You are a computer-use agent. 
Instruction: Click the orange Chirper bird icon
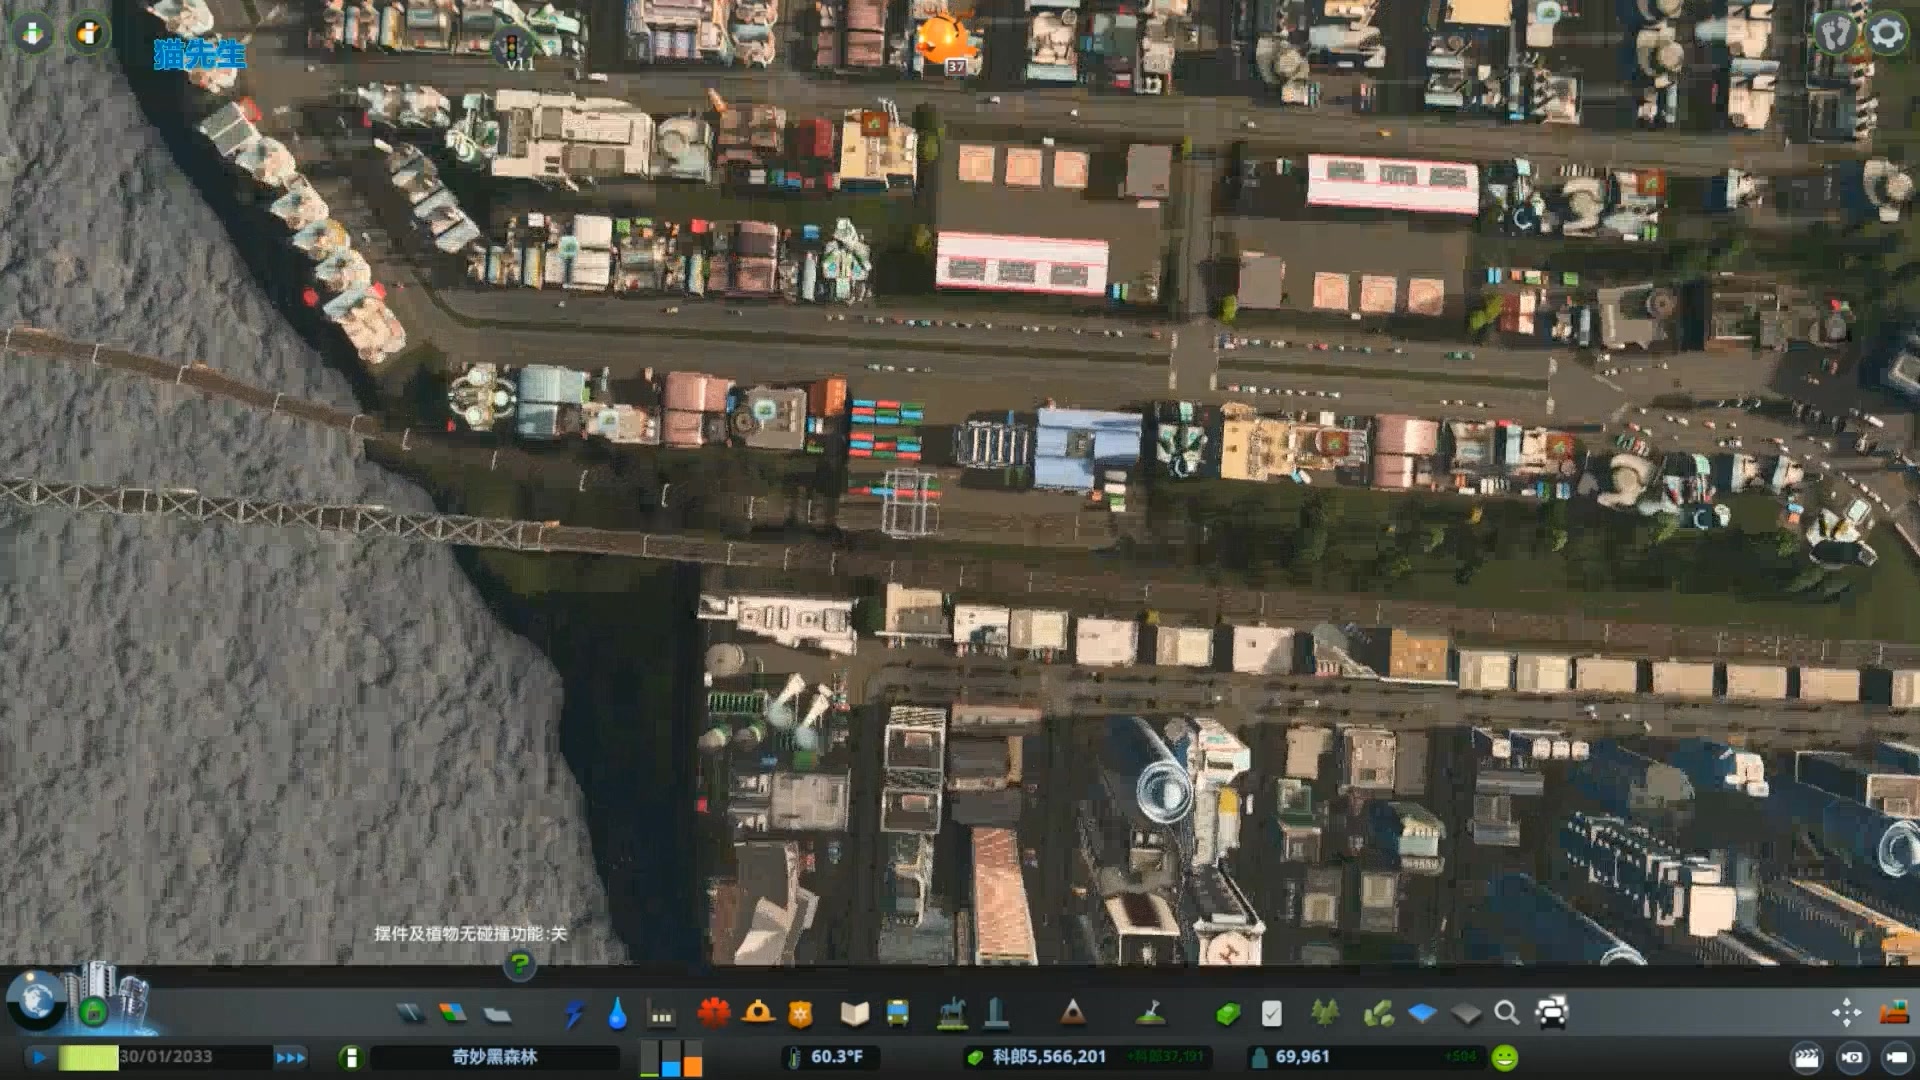(944, 38)
